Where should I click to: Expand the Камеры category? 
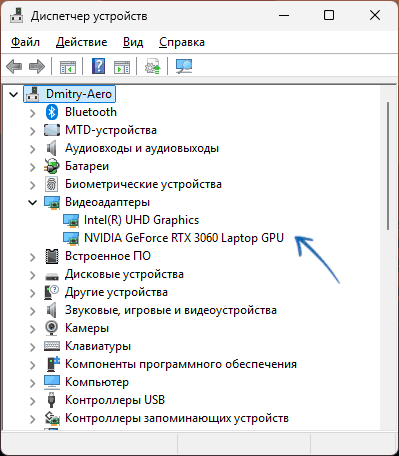click(32, 329)
